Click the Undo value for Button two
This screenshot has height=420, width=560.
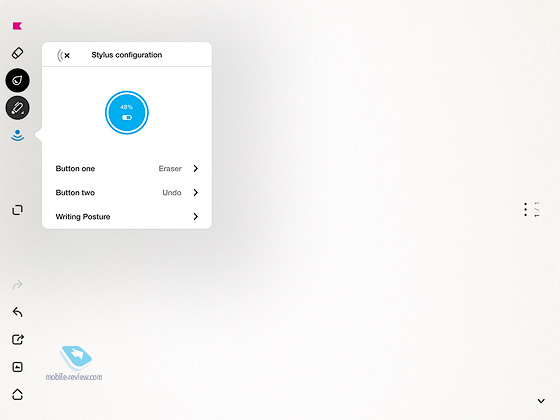click(172, 192)
